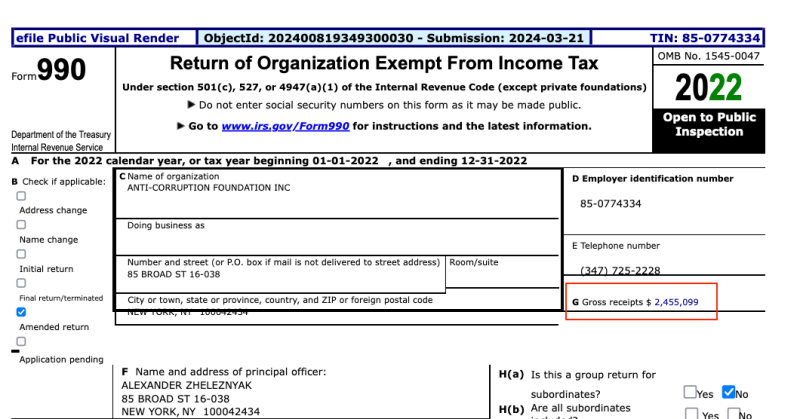
Task: Select the ObjectId and Submission date box
Action: click(x=394, y=38)
